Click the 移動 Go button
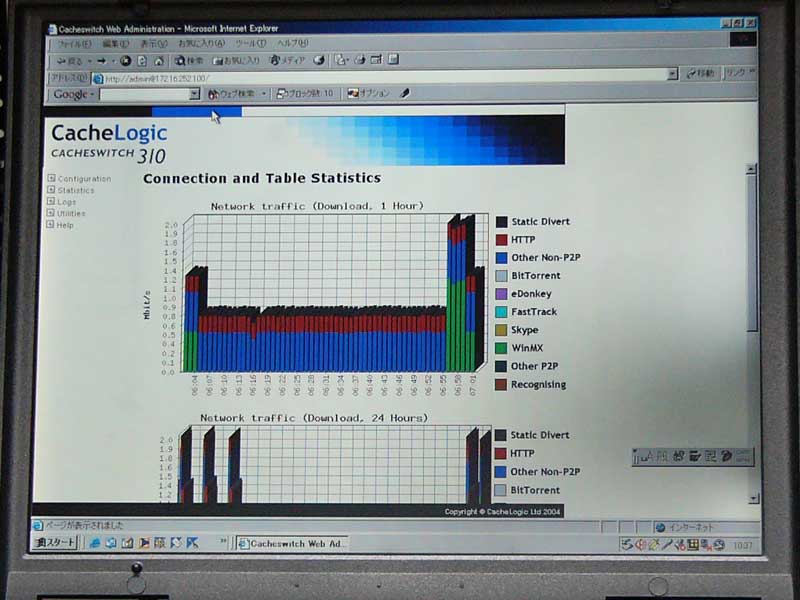 point(701,73)
